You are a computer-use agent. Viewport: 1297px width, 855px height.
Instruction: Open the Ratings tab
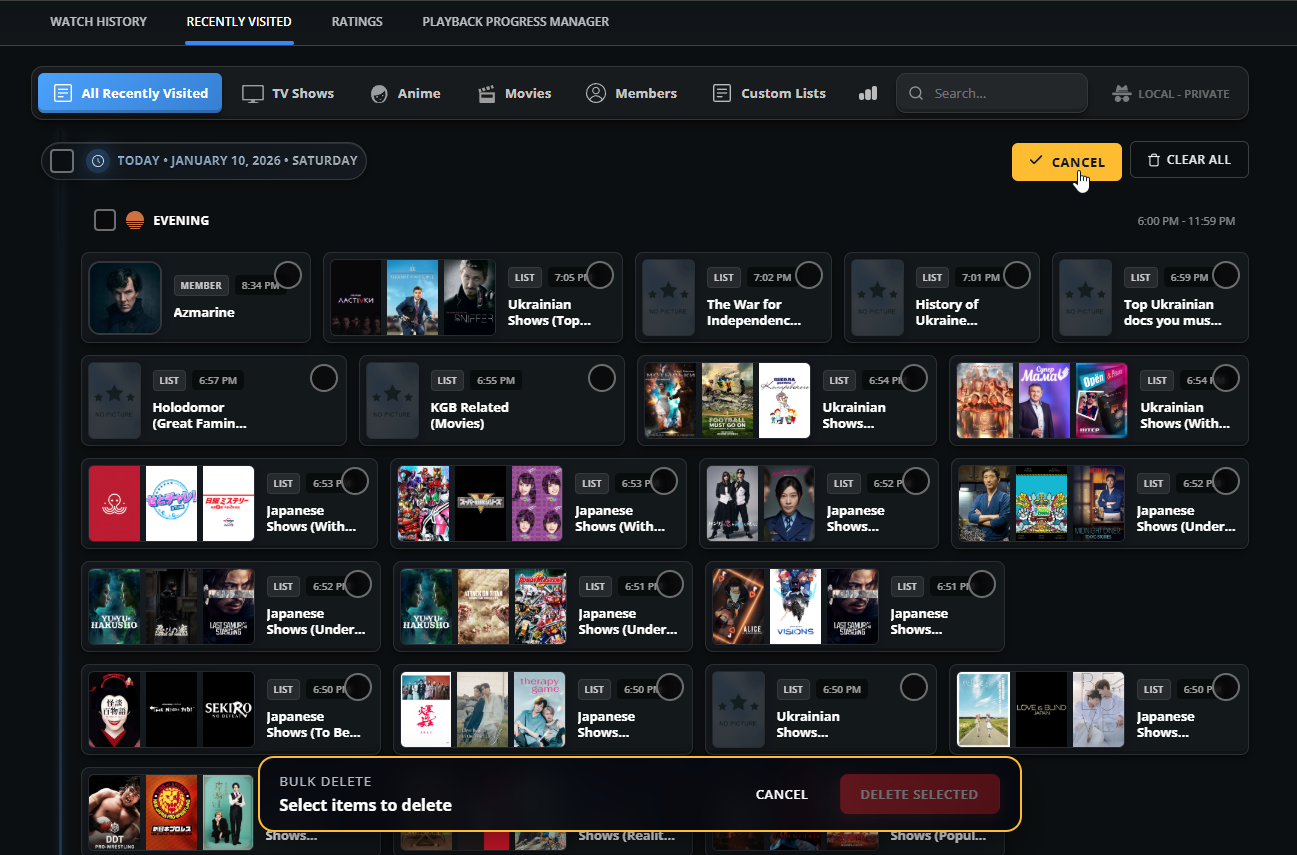pyautogui.click(x=357, y=21)
